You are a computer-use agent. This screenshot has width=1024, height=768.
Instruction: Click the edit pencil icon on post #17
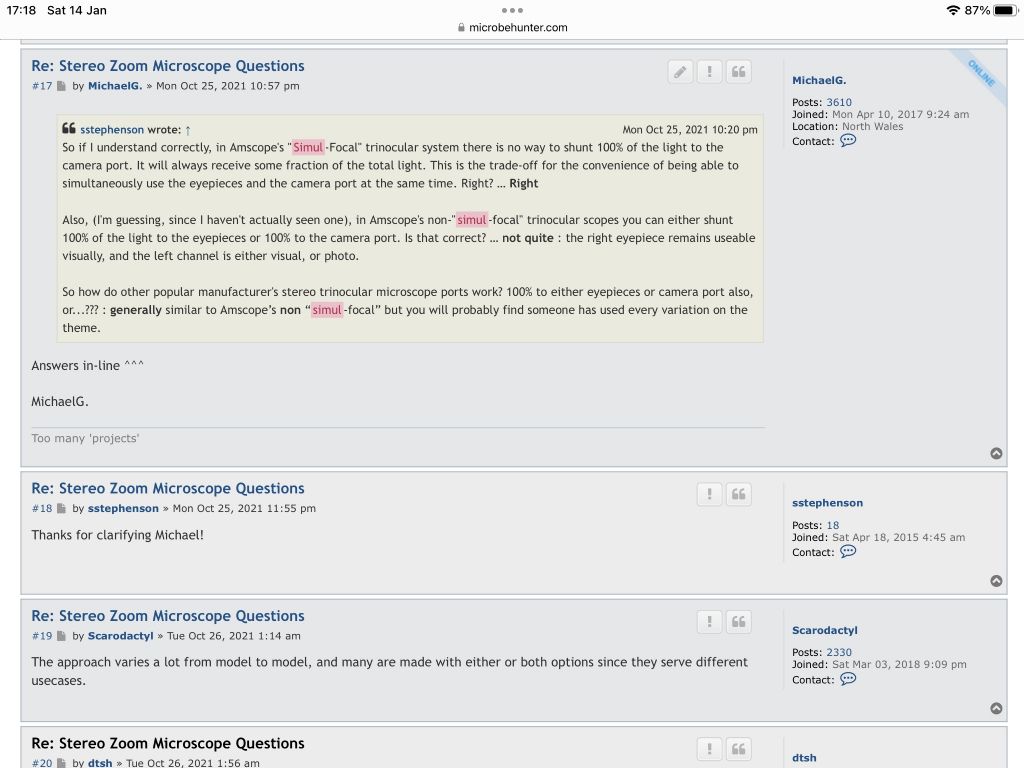pyautogui.click(x=680, y=72)
